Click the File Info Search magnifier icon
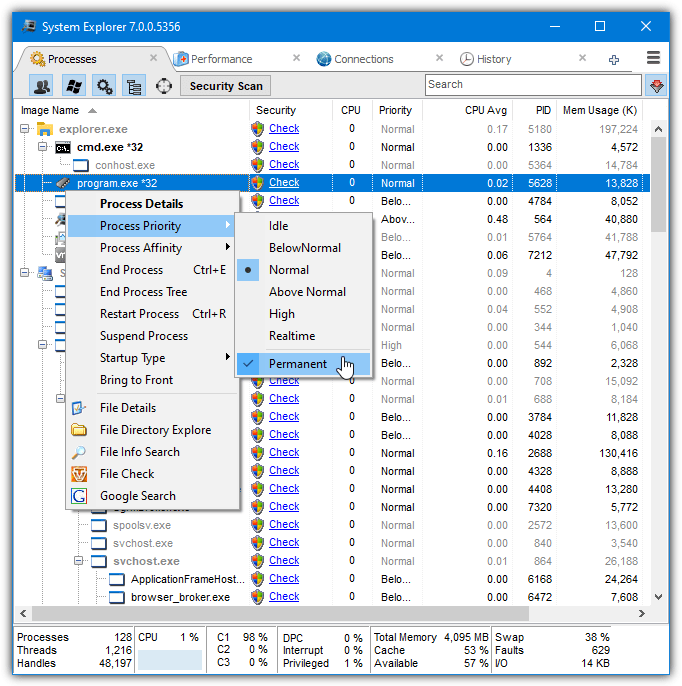The width and height of the screenshot is (682, 686). [x=79, y=452]
